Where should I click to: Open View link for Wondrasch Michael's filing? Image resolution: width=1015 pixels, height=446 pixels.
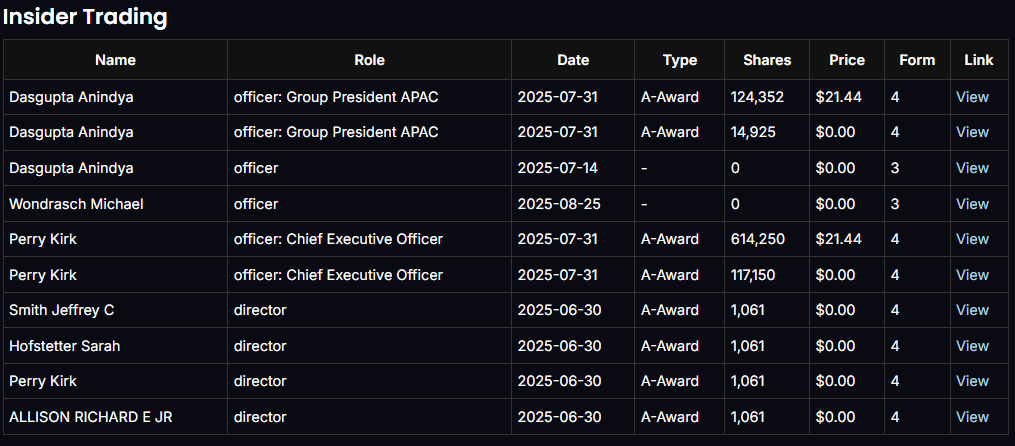pyautogui.click(x=972, y=204)
